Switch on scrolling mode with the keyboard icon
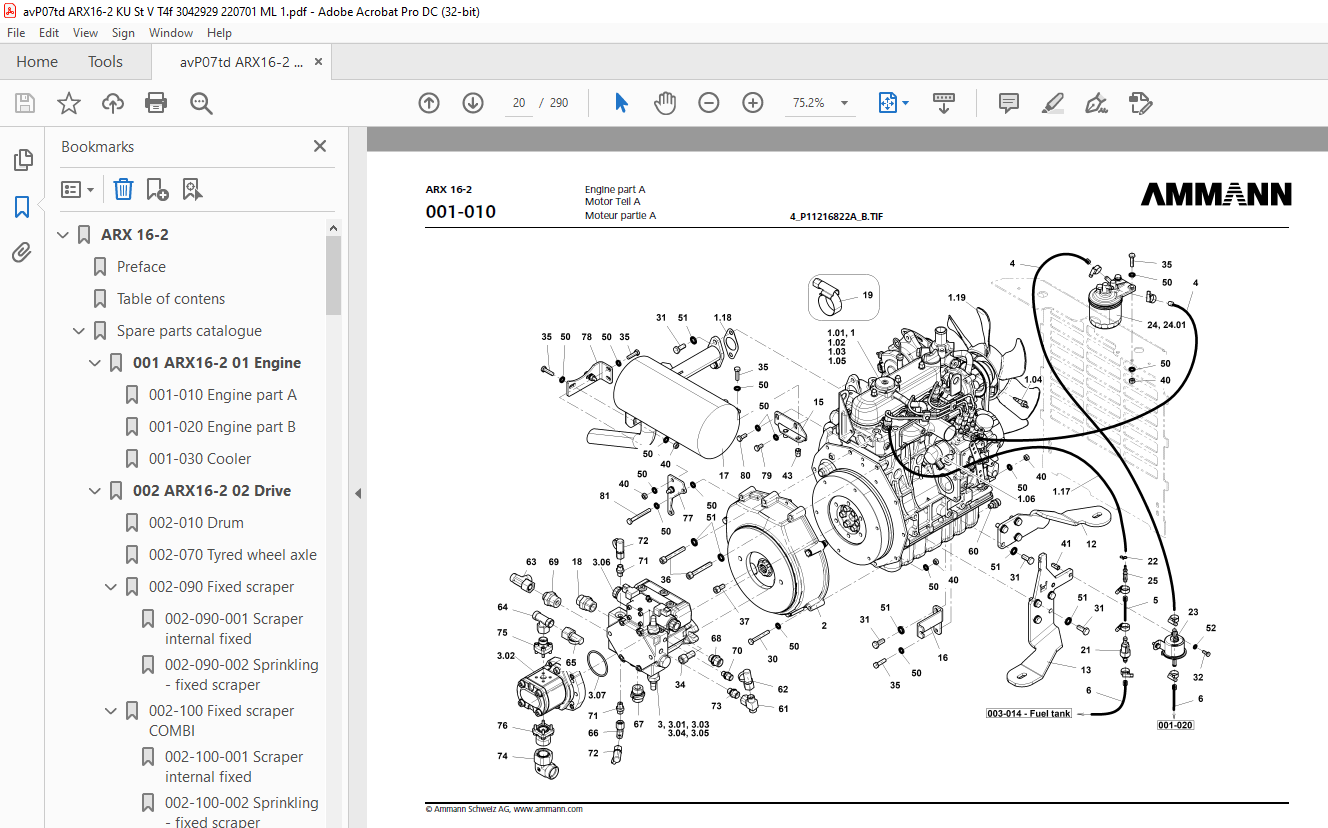 point(944,103)
